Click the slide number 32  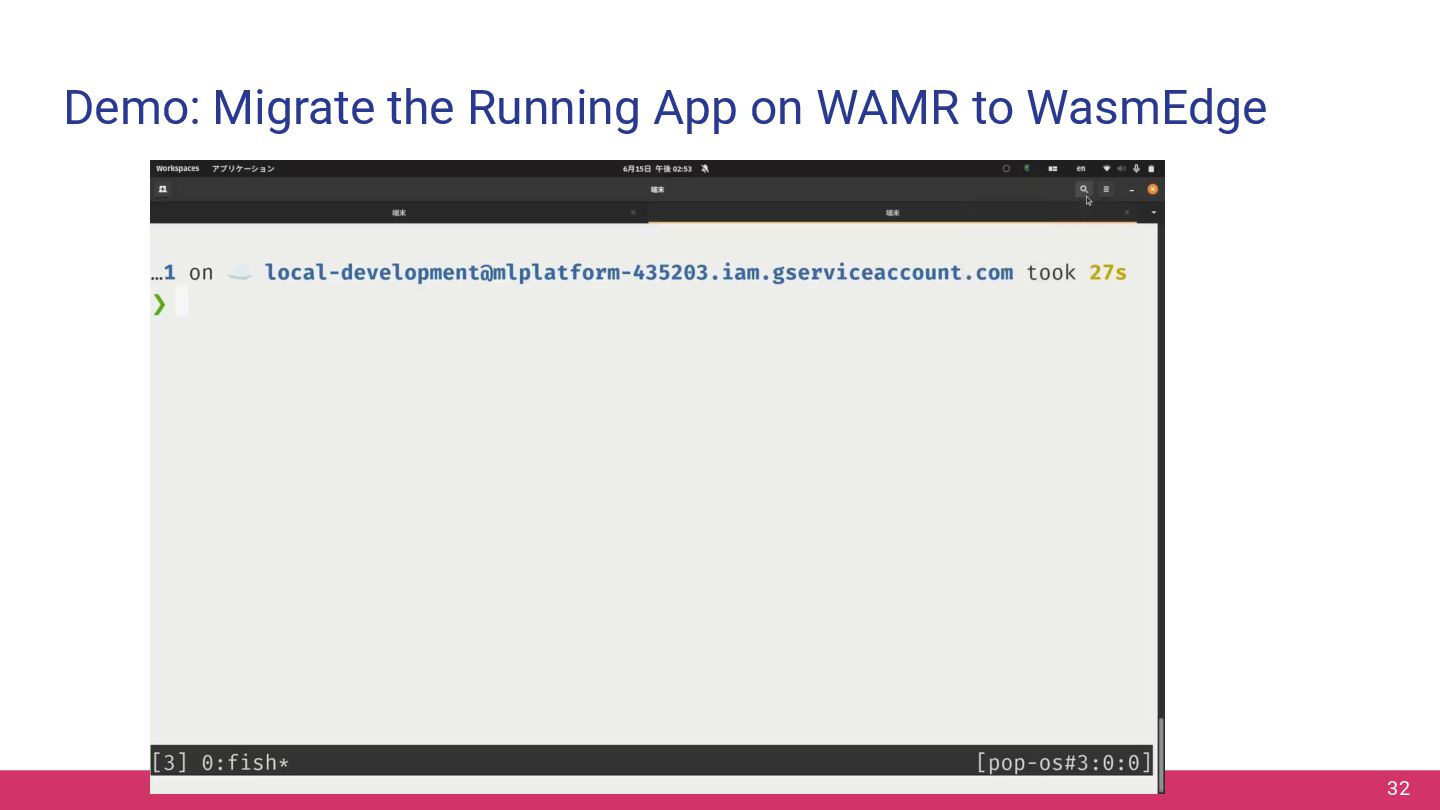click(x=1398, y=788)
